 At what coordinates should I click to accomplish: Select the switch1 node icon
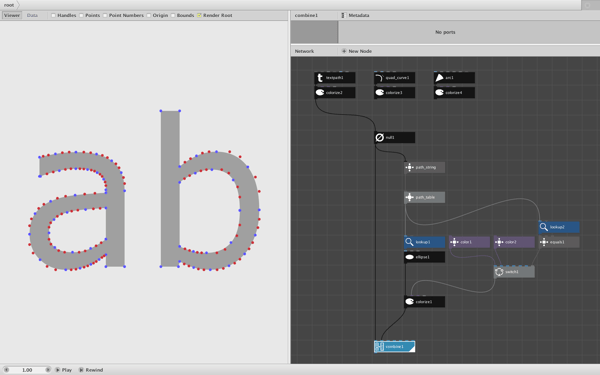coord(499,272)
